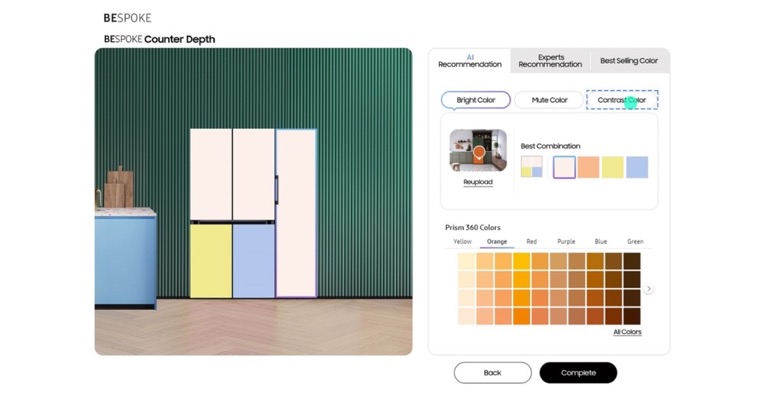Click the Complete button

click(578, 373)
